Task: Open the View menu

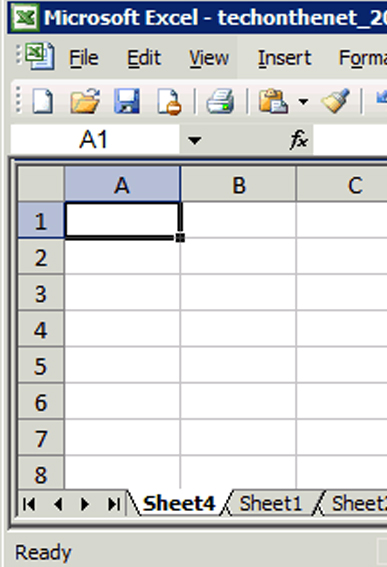Action: tap(209, 58)
